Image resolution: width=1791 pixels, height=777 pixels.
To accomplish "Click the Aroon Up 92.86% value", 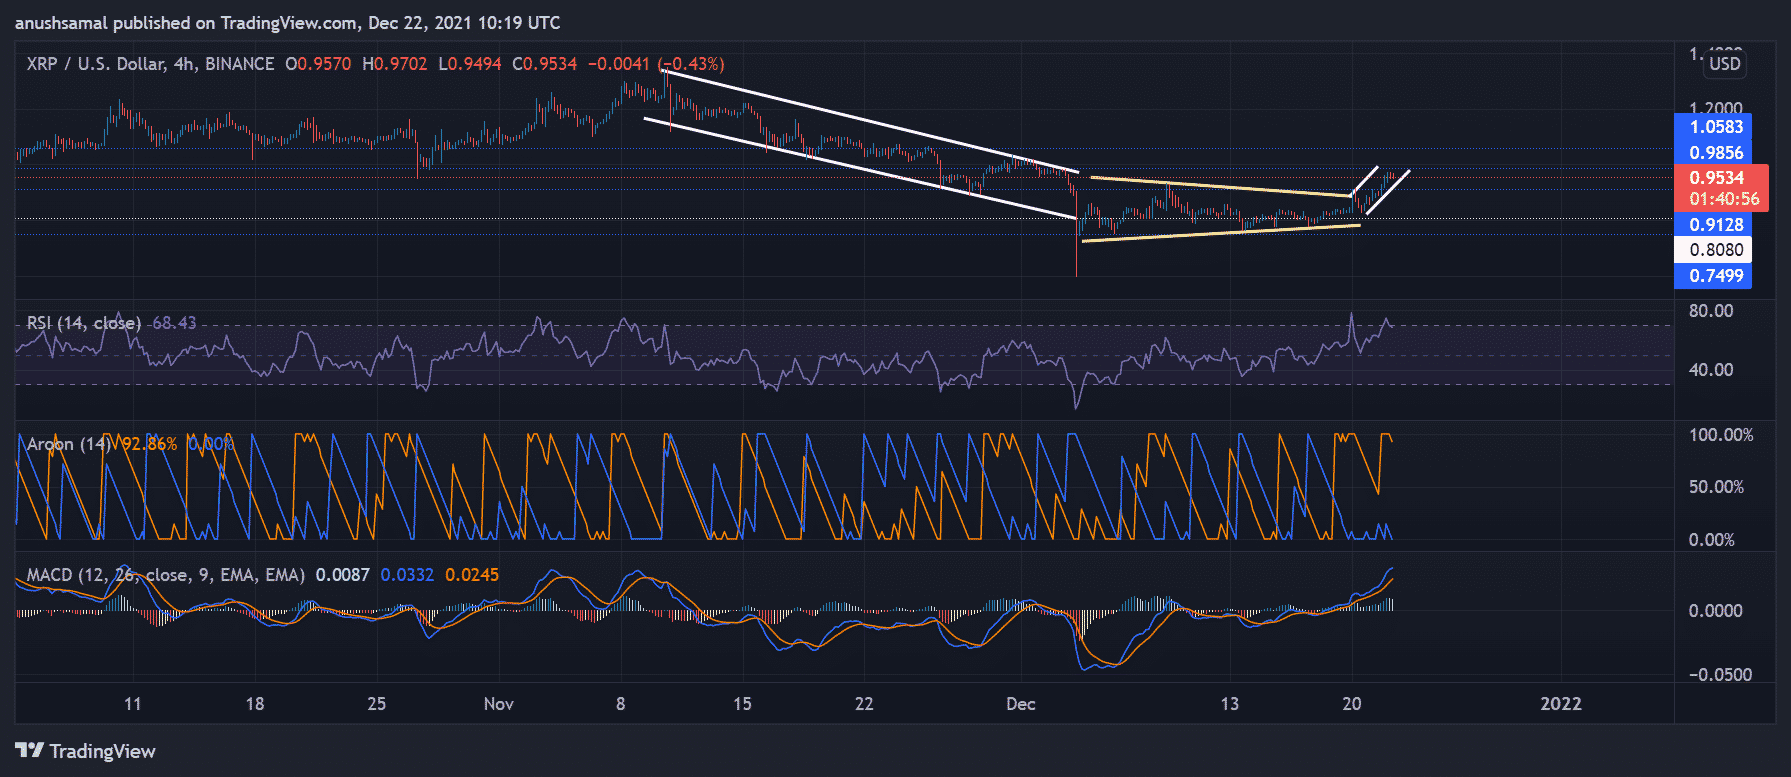I will [149, 444].
